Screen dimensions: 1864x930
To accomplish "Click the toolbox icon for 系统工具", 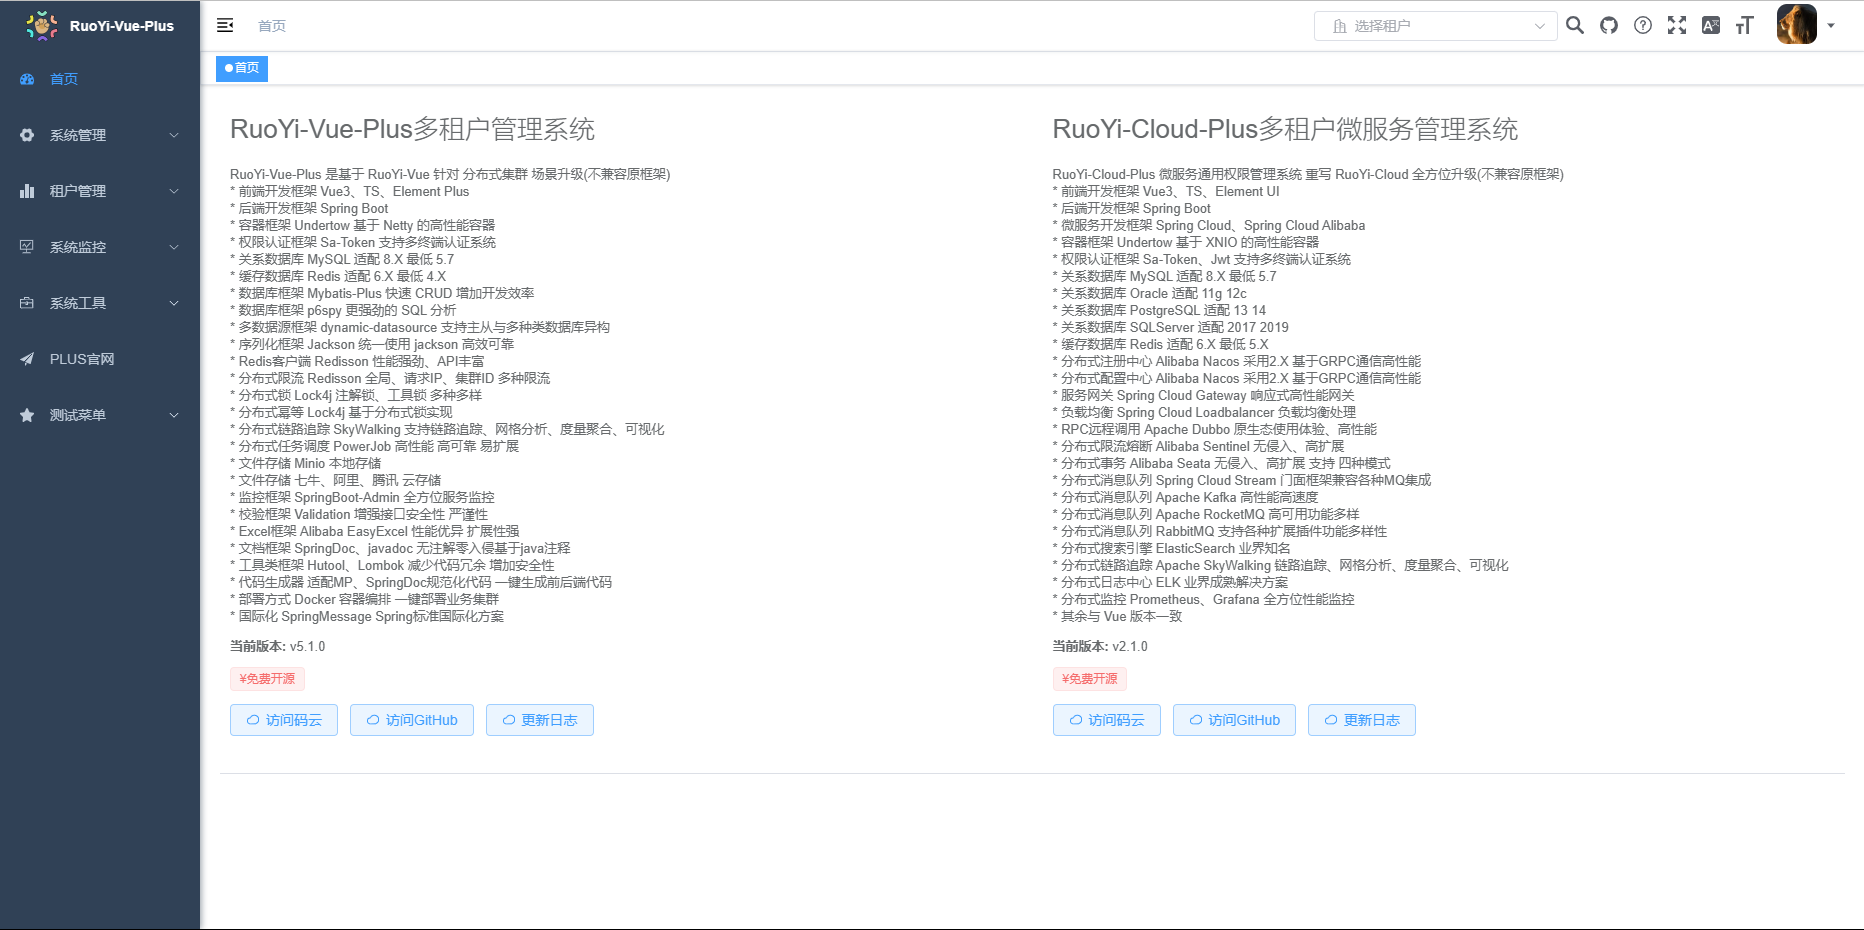I will pos(27,303).
